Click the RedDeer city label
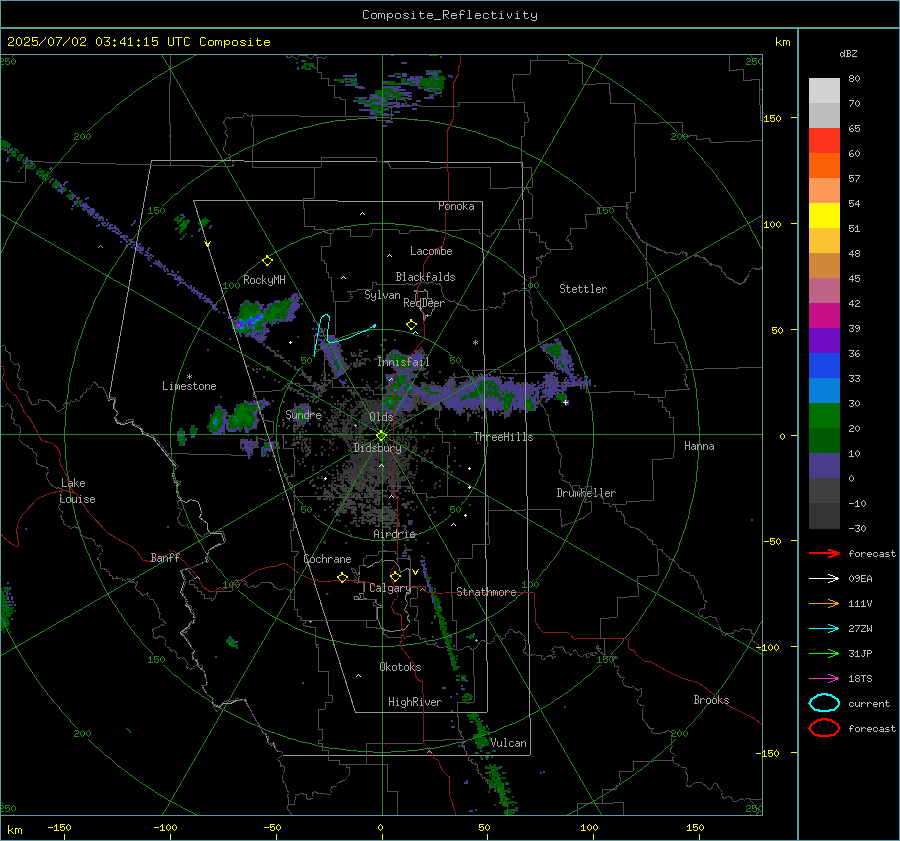The width and height of the screenshot is (900, 841). (424, 303)
